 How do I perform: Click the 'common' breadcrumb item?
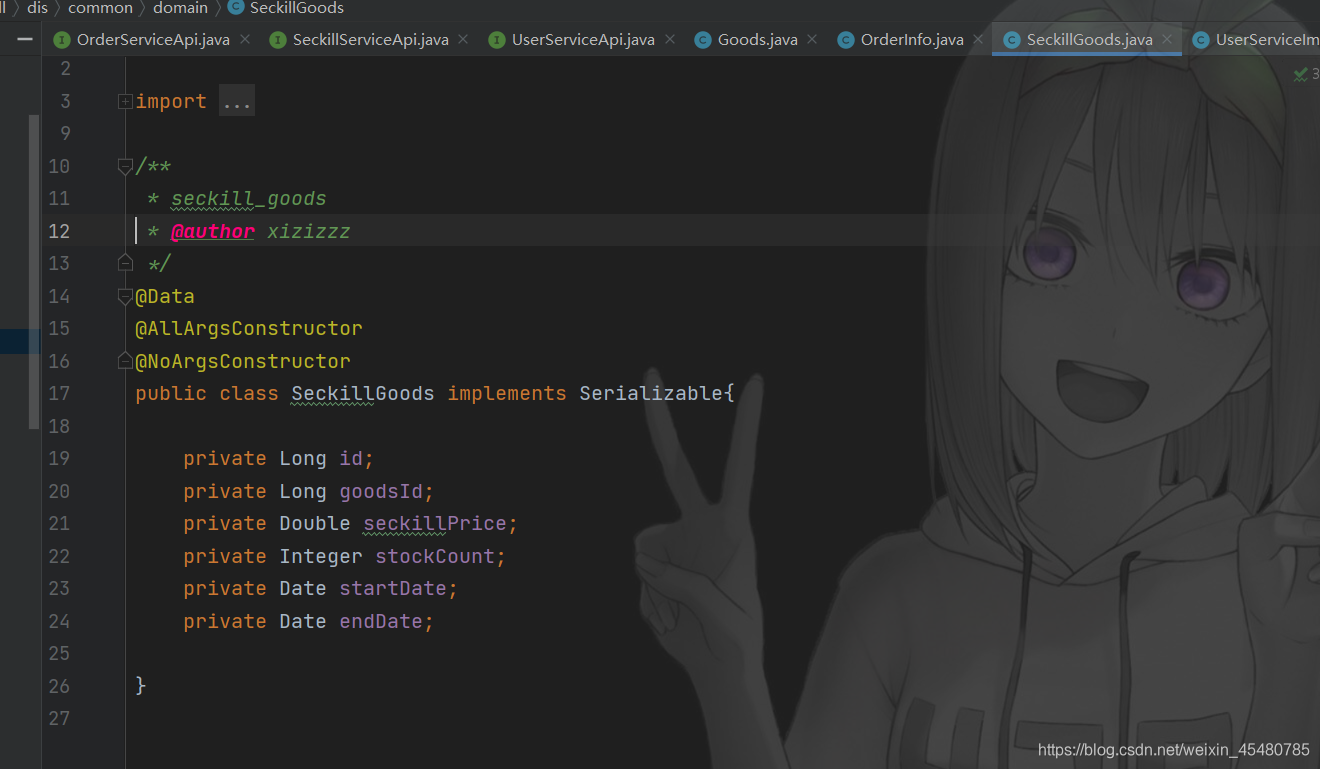[x=100, y=8]
